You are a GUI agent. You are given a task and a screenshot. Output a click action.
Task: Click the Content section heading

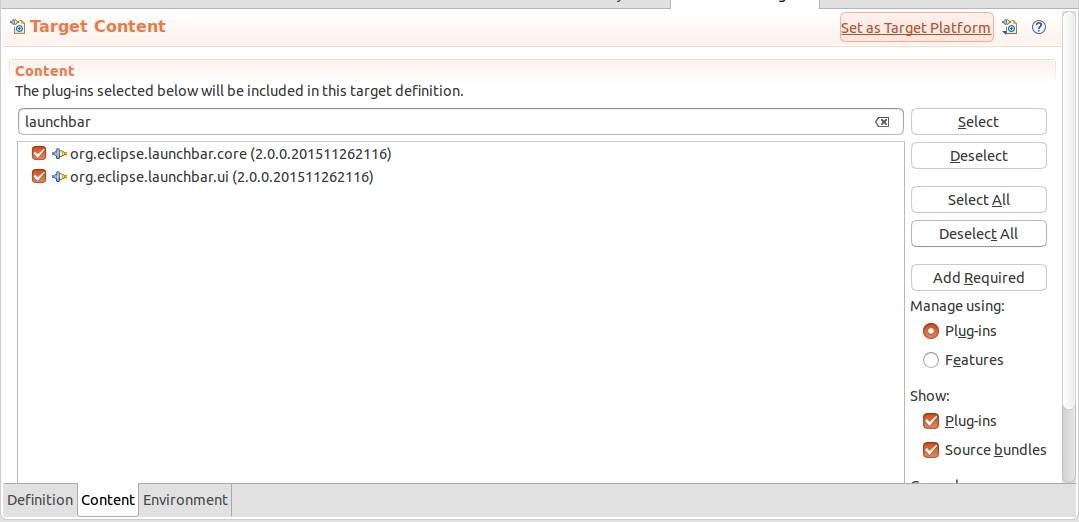pyautogui.click(x=45, y=71)
